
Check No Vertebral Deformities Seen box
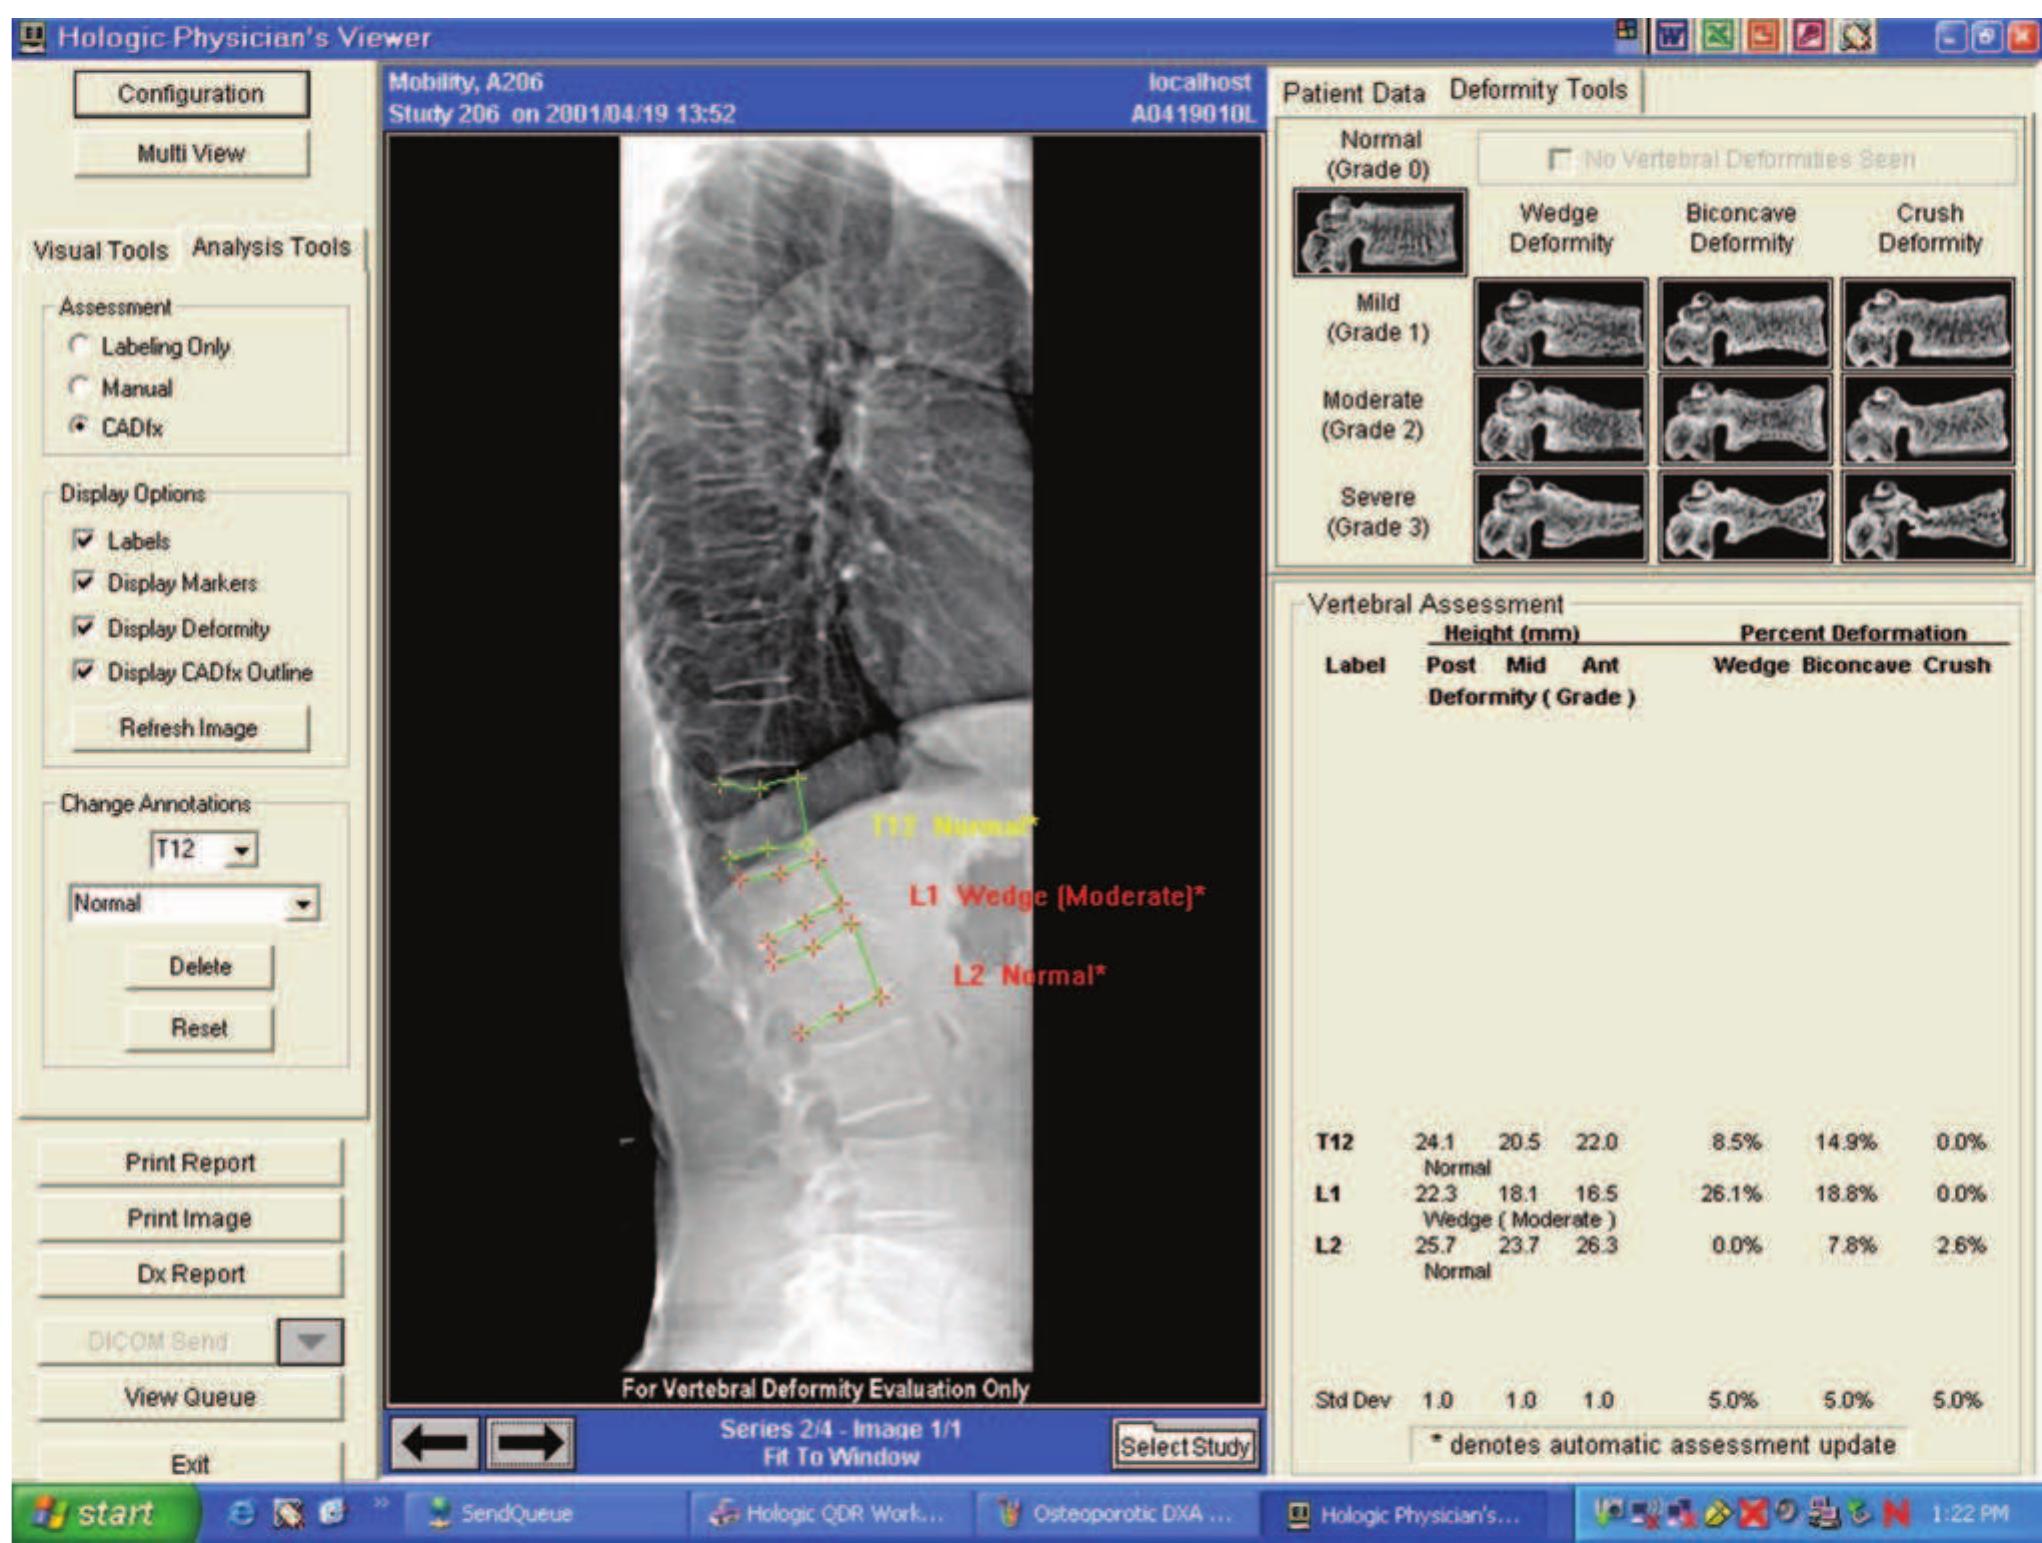[1558, 159]
